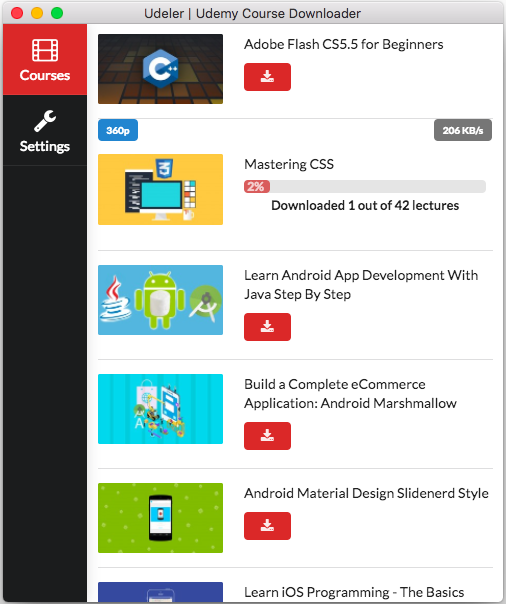Viewport: 506px width, 604px height.
Task: Click the Mastering CSS download progress bar
Action: click(x=365, y=186)
